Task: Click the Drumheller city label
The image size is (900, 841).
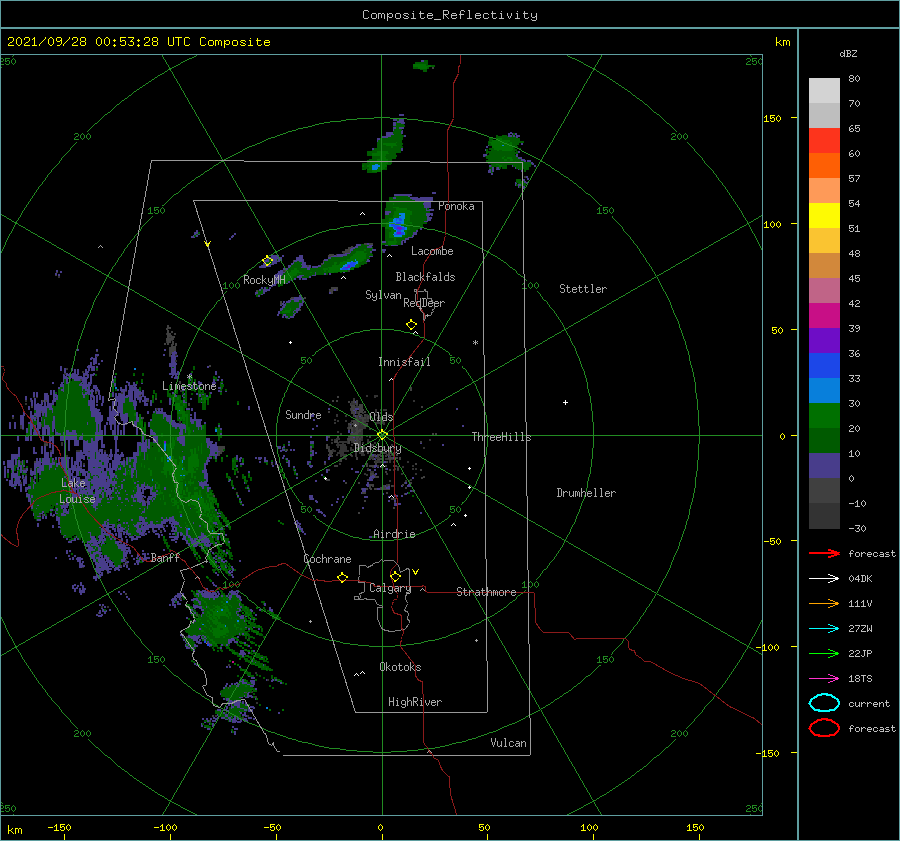Action: pos(586,493)
